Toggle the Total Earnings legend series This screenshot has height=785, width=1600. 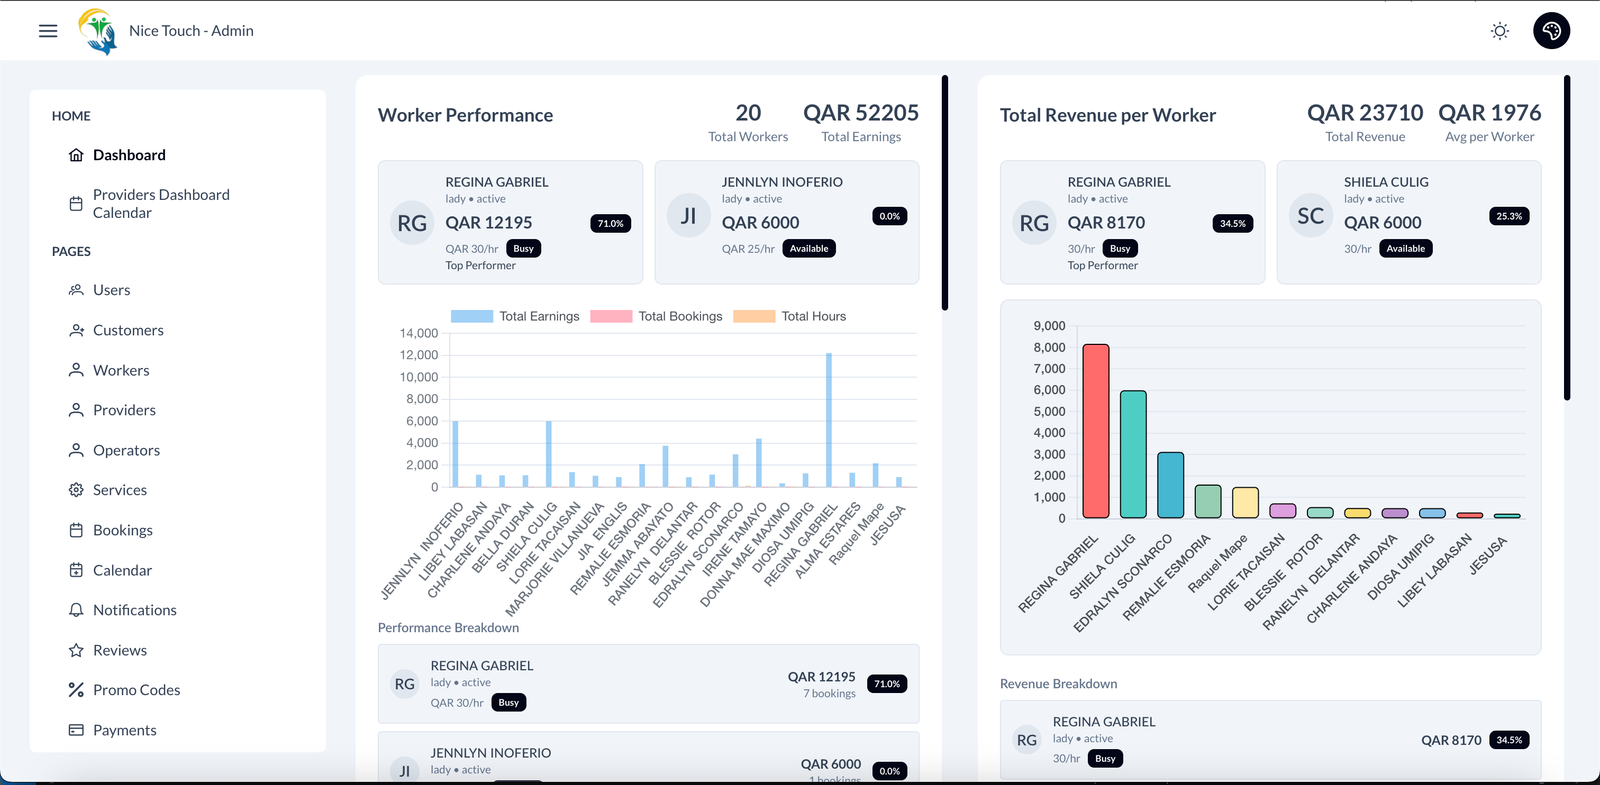[515, 316]
